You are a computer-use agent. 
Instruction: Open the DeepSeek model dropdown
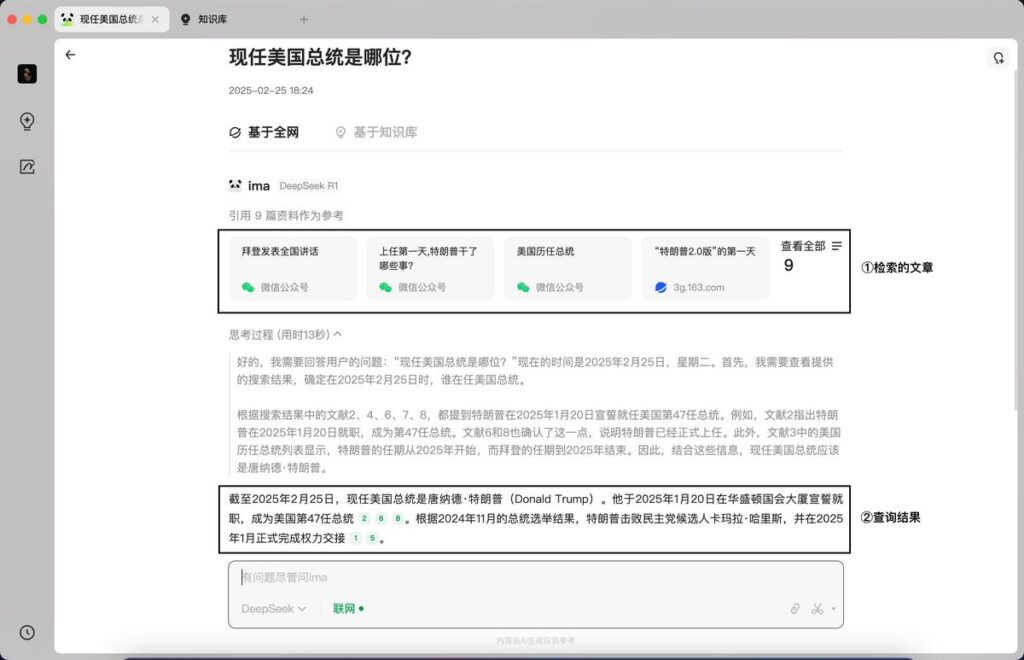273,608
